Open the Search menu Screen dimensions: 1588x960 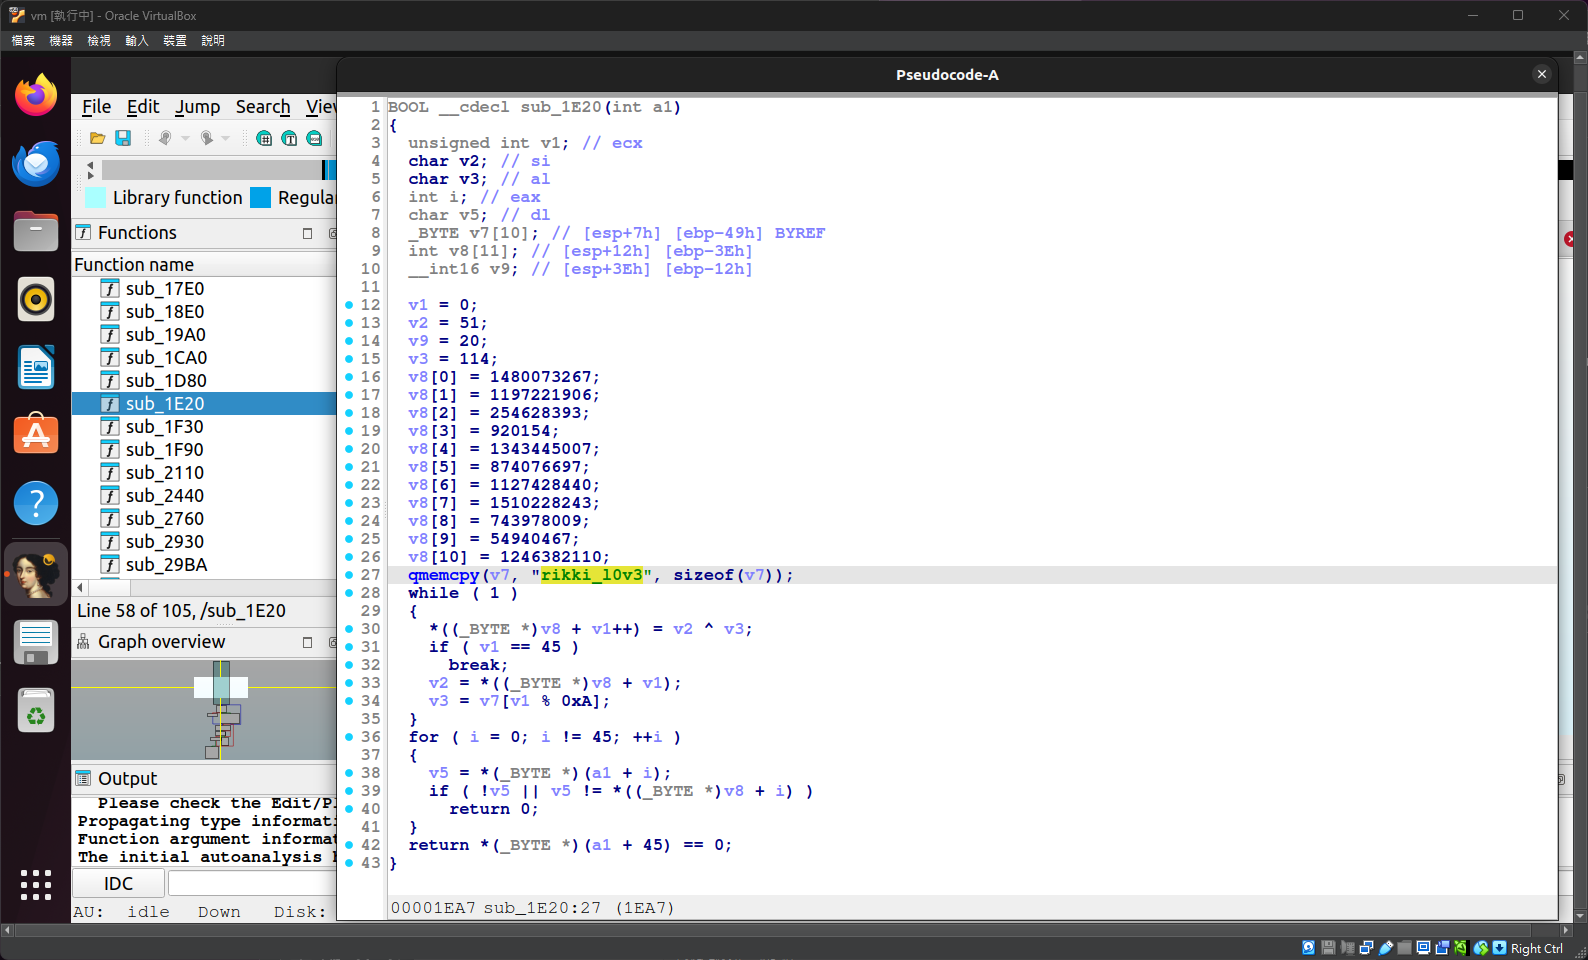[x=263, y=107]
